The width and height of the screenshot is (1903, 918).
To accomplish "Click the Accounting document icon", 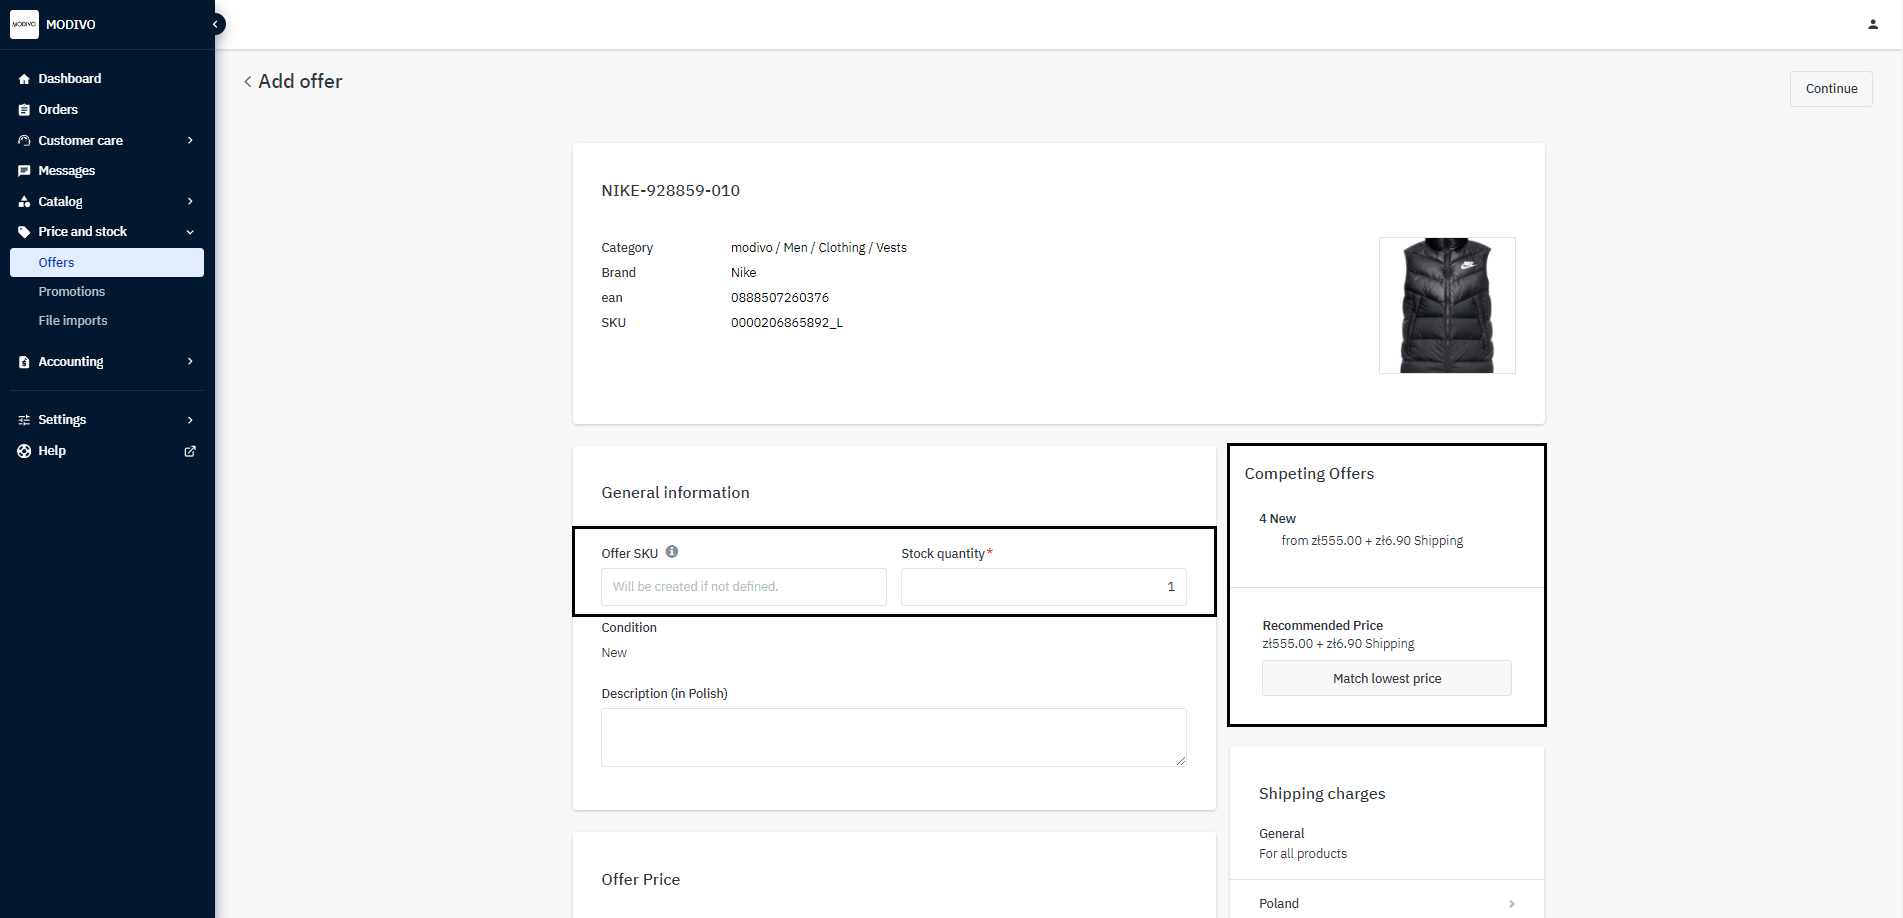I will click(24, 362).
